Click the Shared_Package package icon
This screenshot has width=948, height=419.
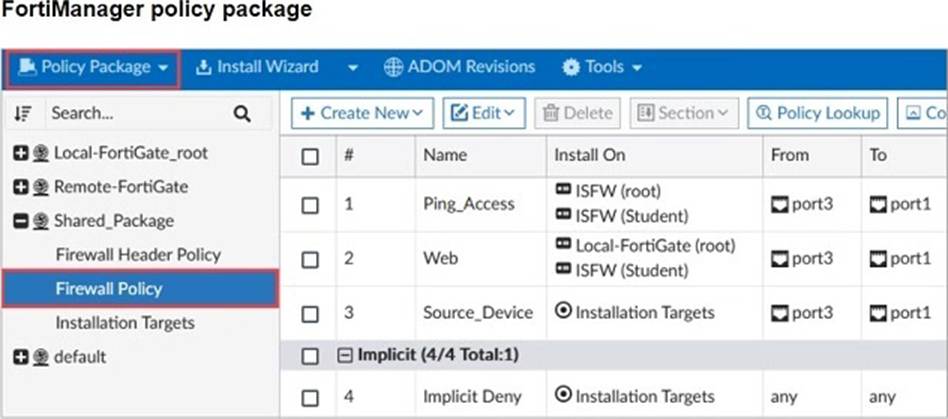click(x=41, y=221)
